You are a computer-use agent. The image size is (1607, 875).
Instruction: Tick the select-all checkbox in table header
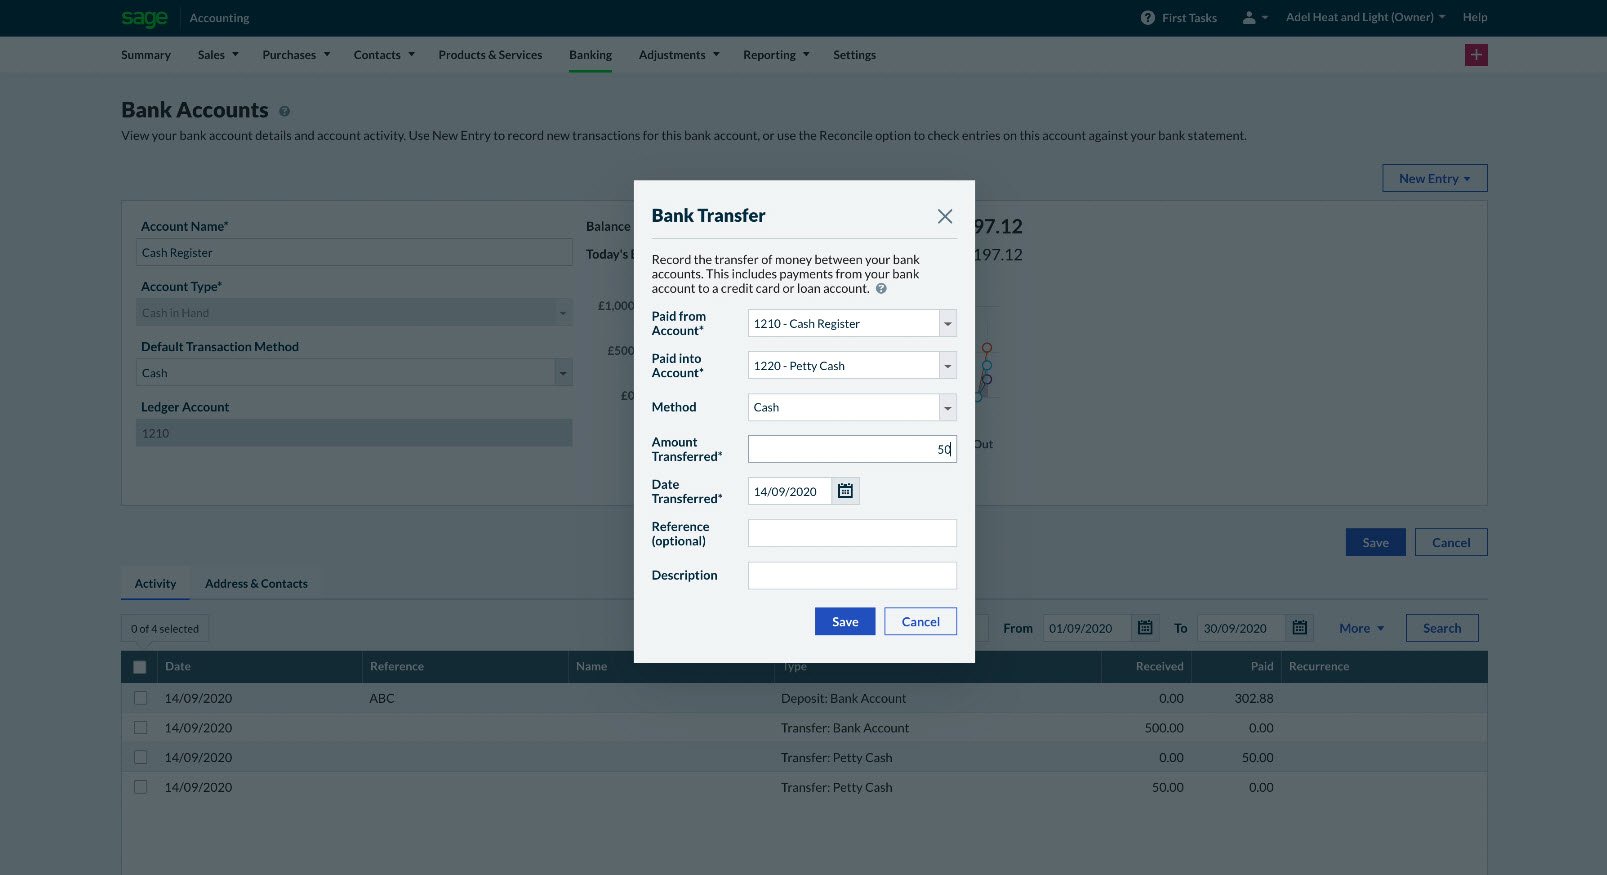(x=140, y=667)
